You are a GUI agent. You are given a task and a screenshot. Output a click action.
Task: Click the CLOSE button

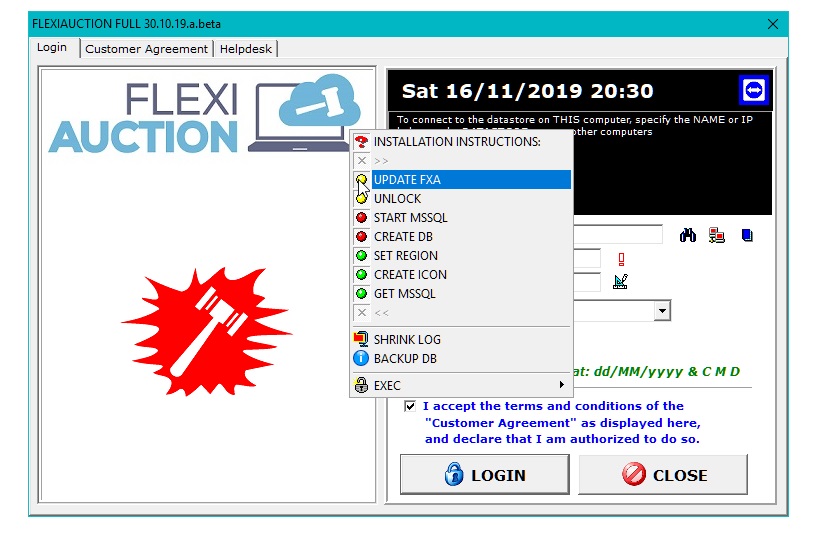tap(663, 475)
